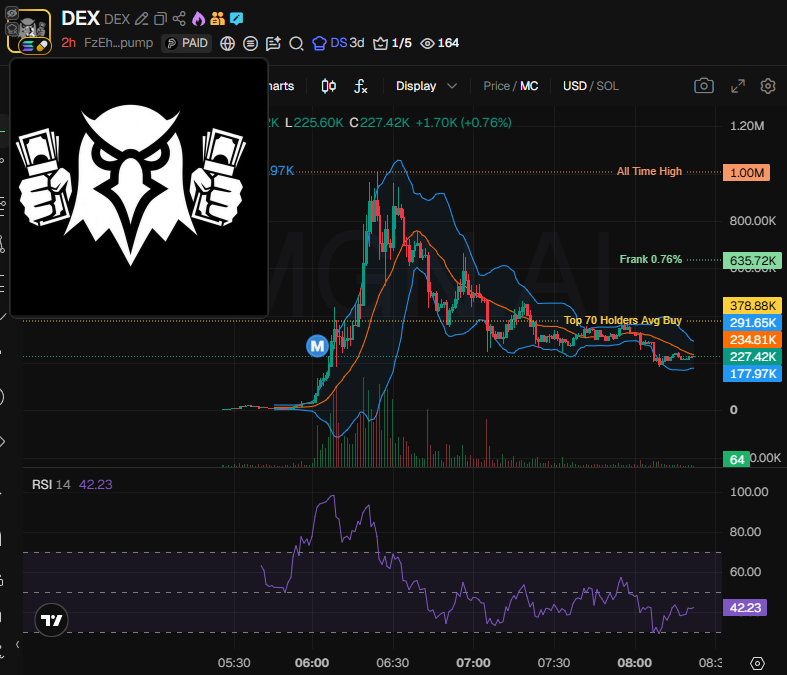The height and width of the screenshot is (675, 787).
Task: Search the token with magnifier icon
Action: click(x=296, y=44)
